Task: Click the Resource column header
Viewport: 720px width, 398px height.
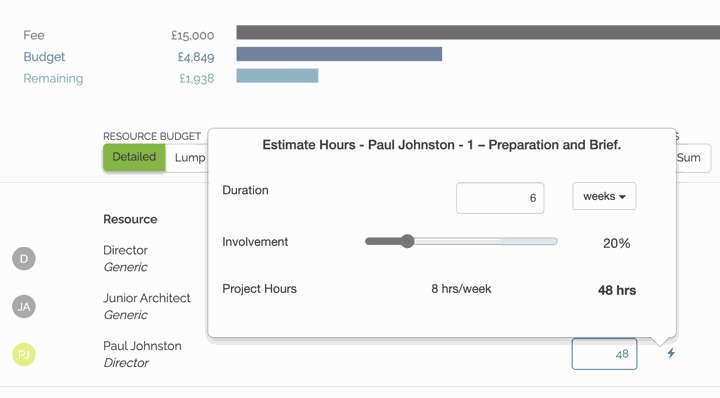Action: coord(130,219)
